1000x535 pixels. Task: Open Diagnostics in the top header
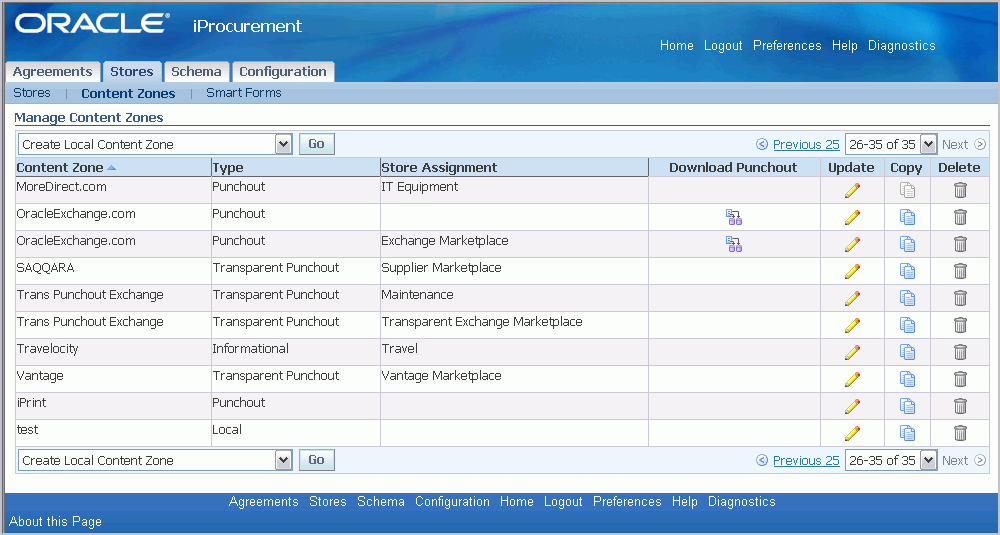(x=902, y=46)
